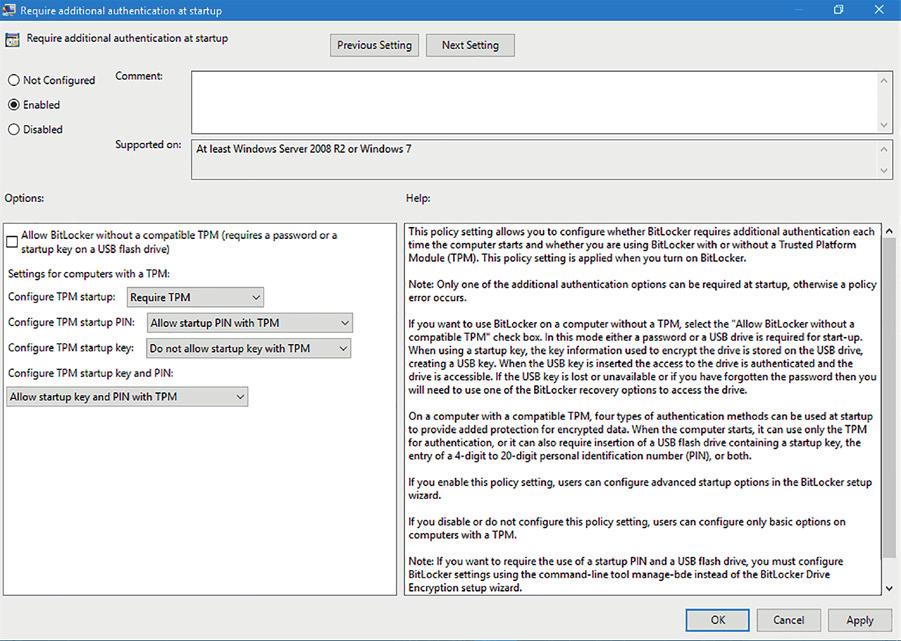The height and width of the screenshot is (641, 901).
Task: Select the Enabled radio button
Action: [14, 105]
